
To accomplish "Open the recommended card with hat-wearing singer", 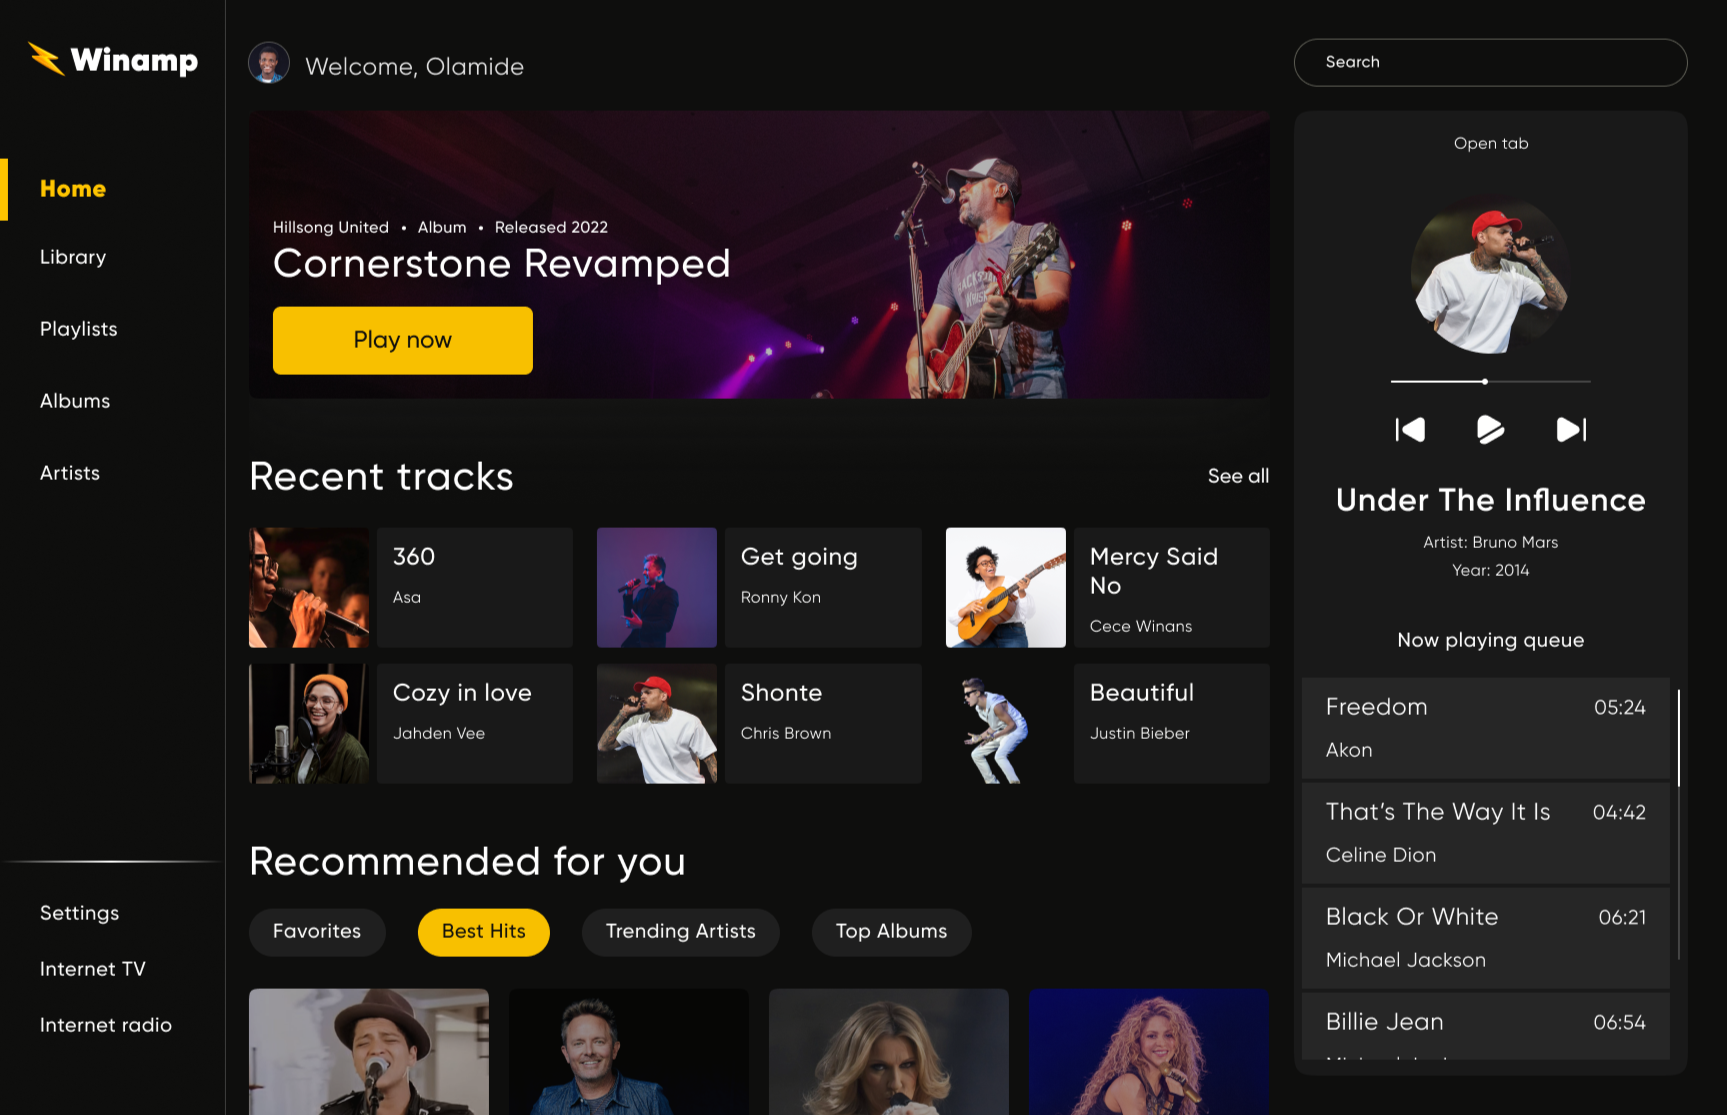I will tap(369, 1052).
